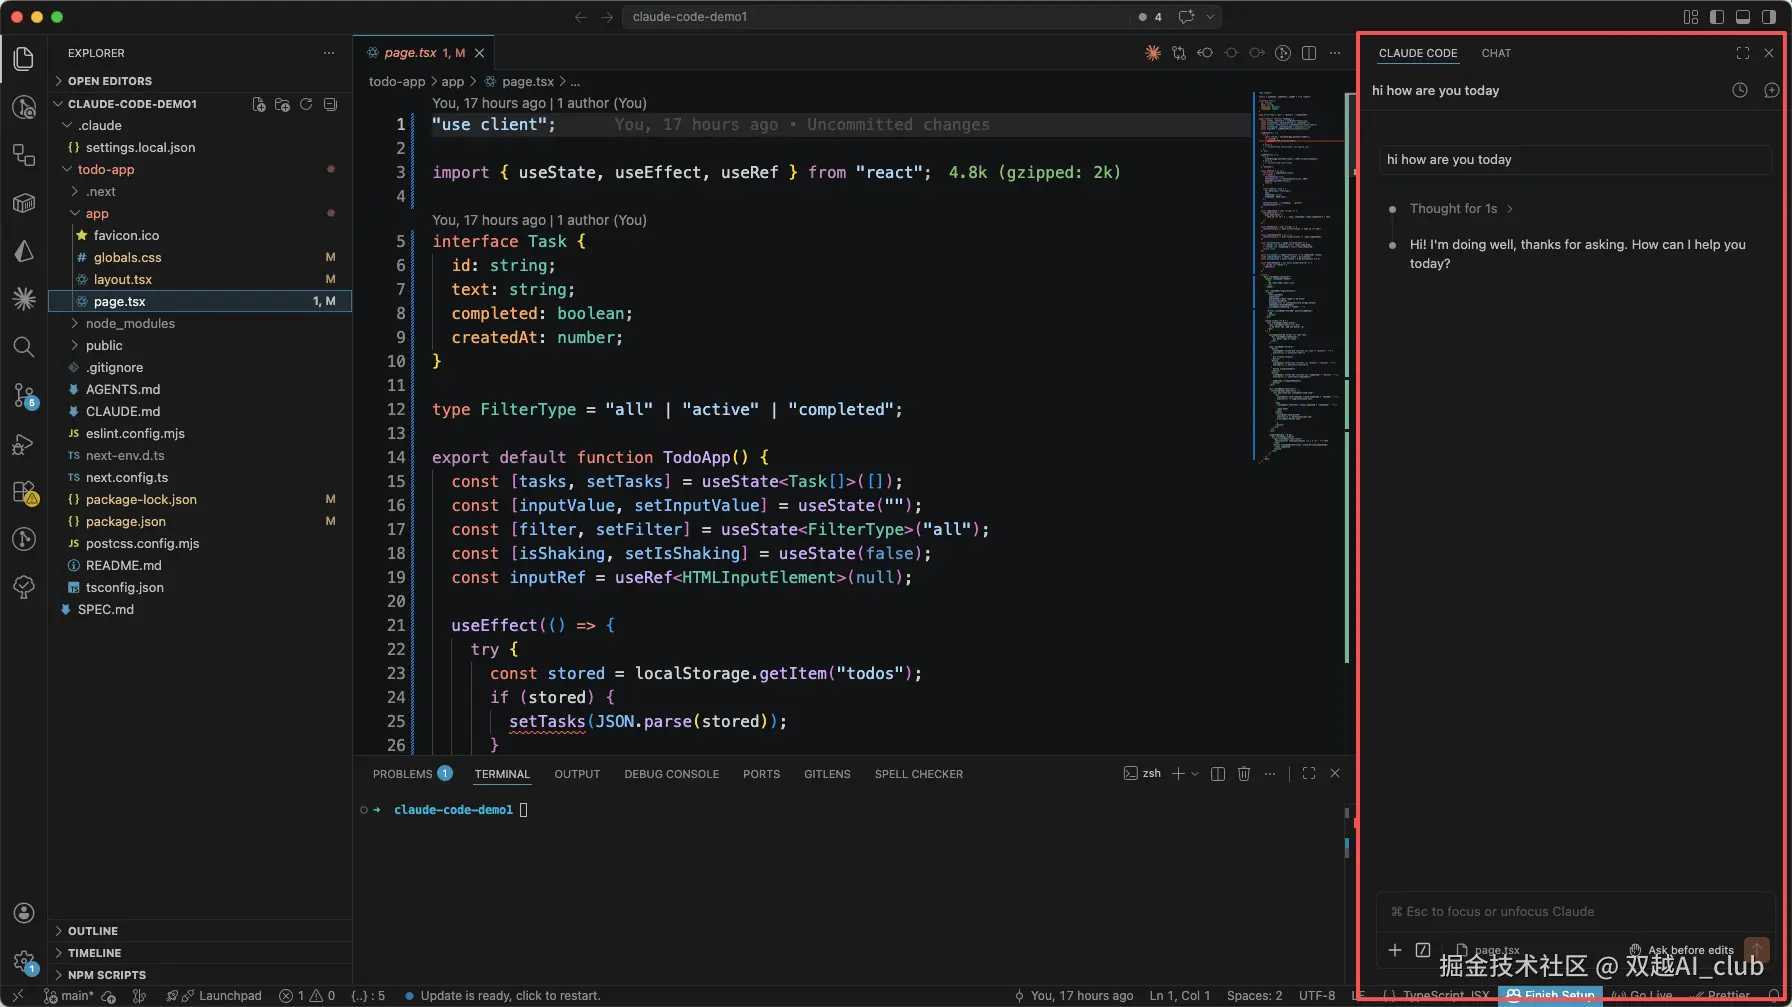
Task: Kill terminal with the trash icon
Action: (1244, 774)
